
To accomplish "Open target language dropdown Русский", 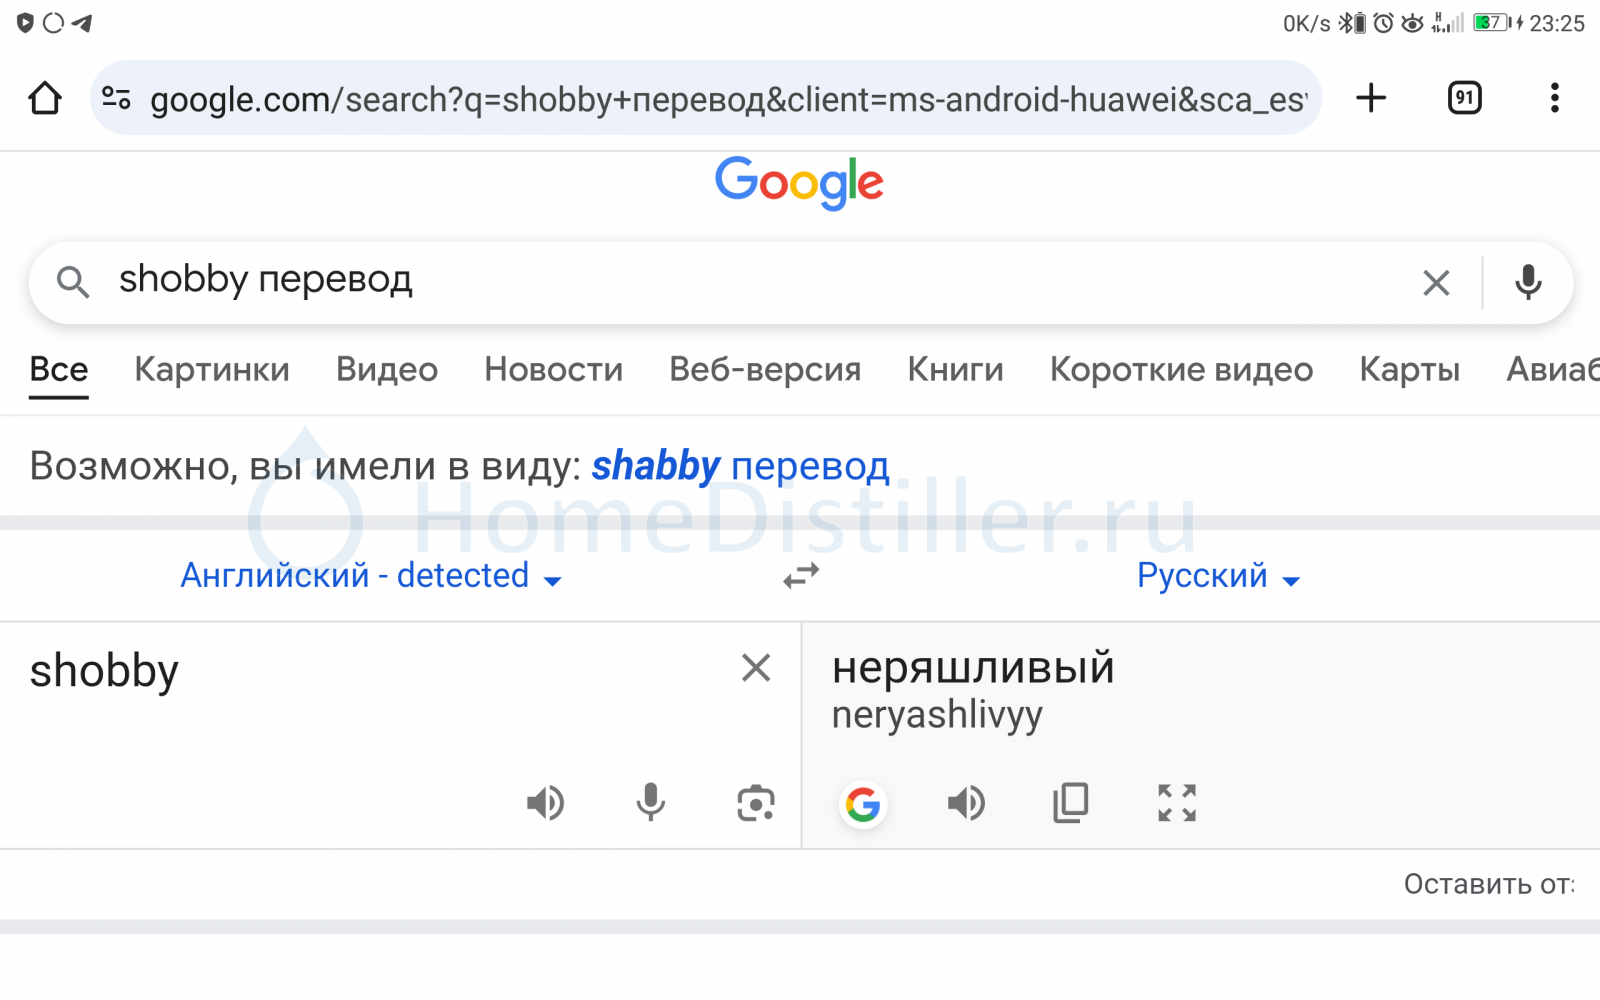I will (1218, 576).
